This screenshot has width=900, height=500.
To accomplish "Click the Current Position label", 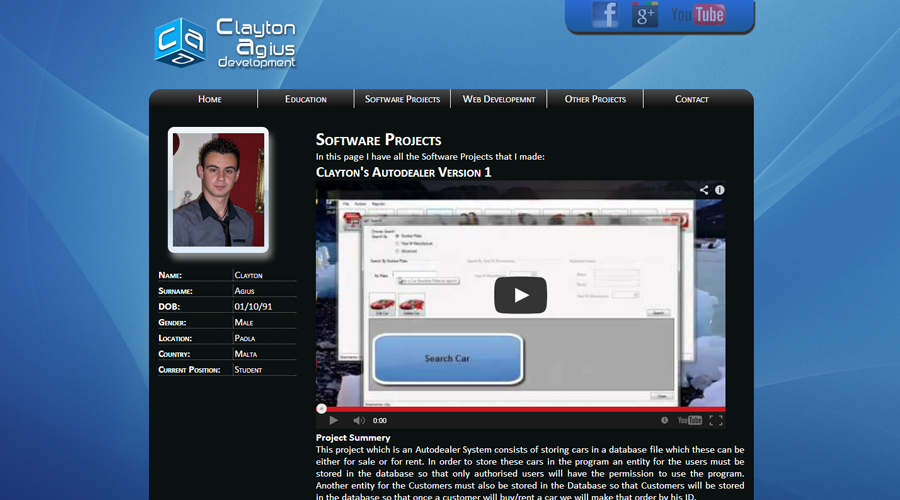I will coord(189,370).
